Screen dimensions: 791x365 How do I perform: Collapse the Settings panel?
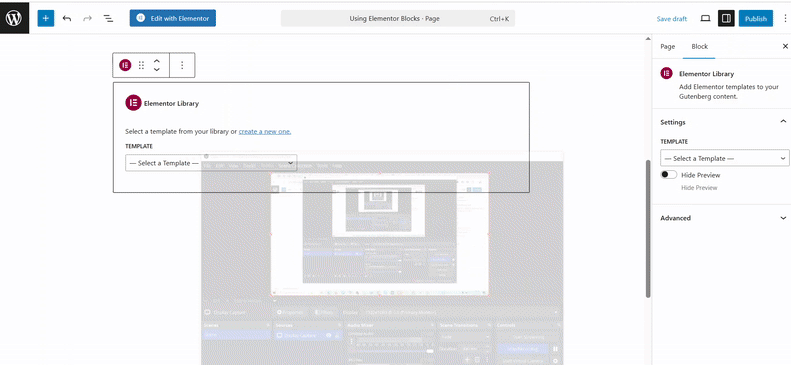721,122
